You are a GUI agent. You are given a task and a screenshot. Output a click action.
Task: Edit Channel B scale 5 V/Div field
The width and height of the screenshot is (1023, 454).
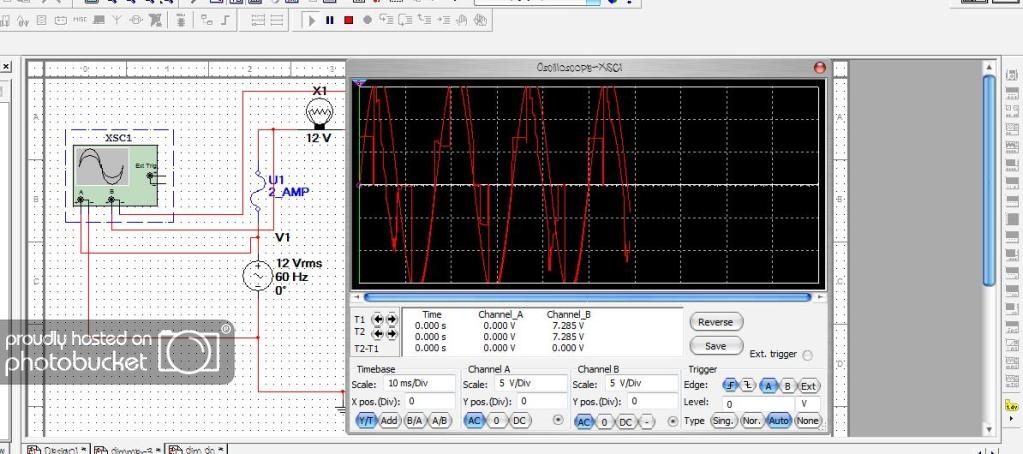pos(642,384)
